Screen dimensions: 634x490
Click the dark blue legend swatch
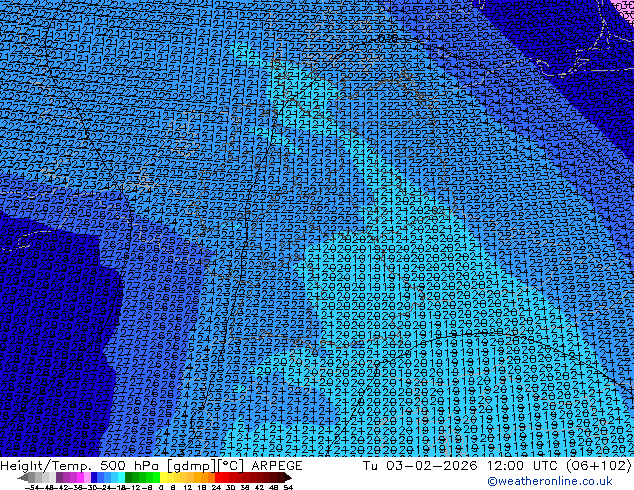[94, 477]
